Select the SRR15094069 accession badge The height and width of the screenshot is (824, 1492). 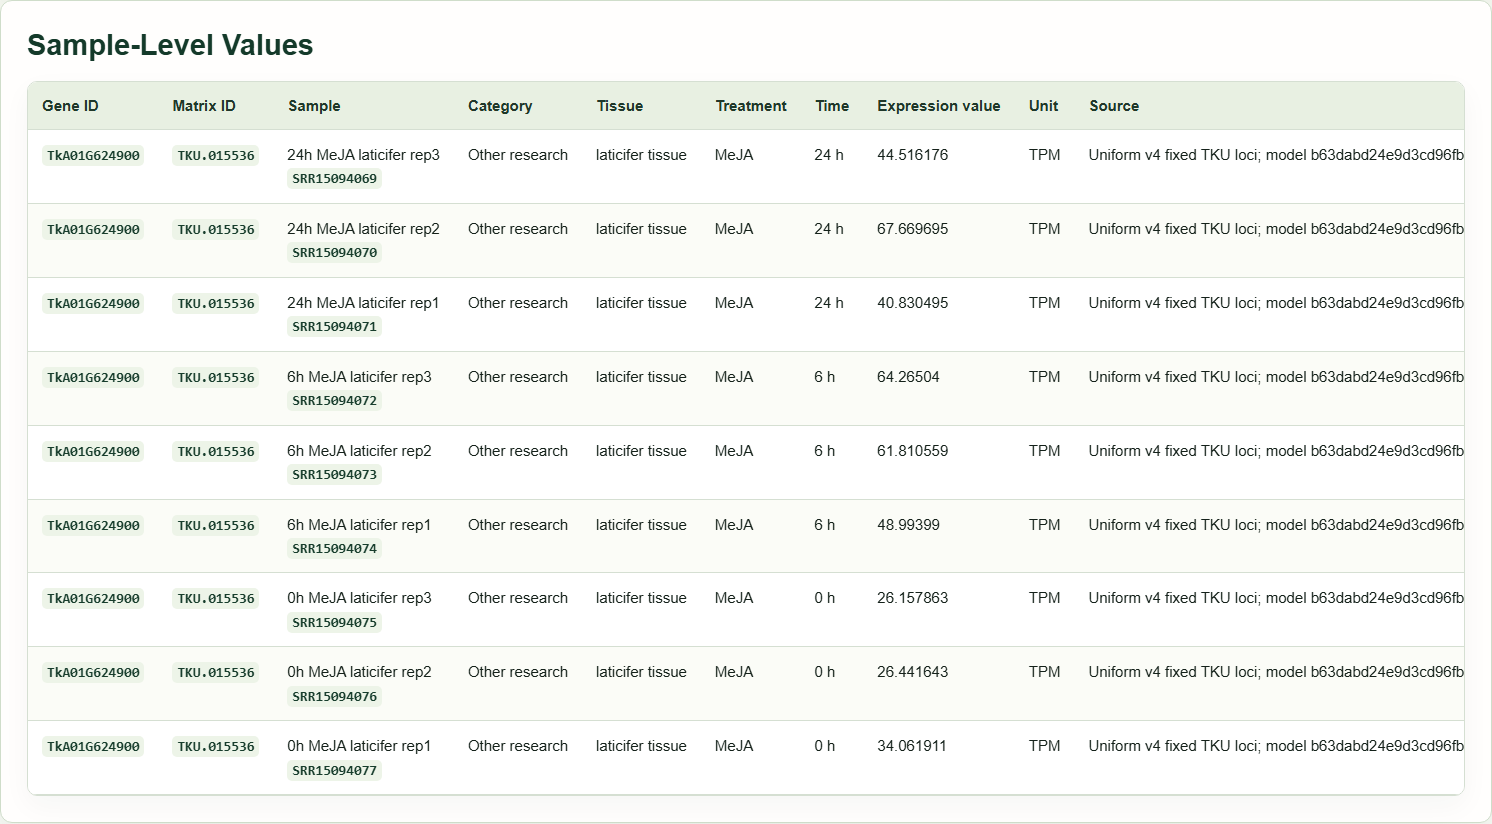click(x=335, y=179)
